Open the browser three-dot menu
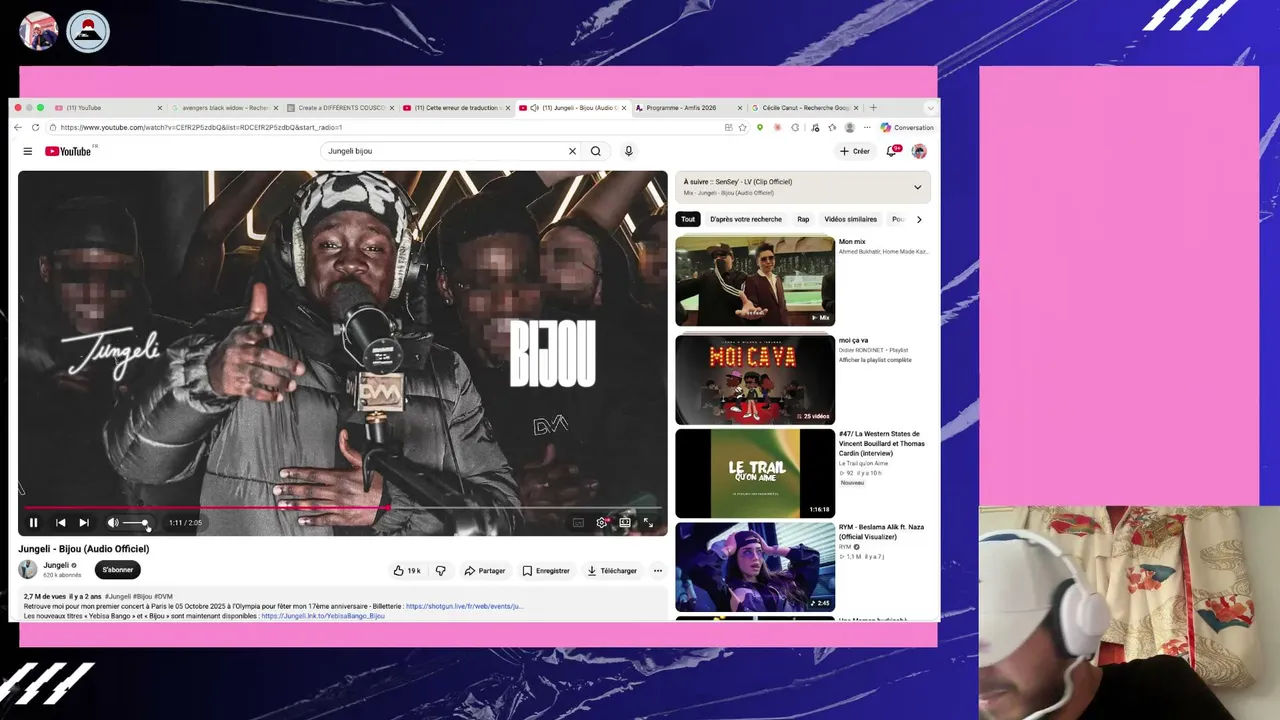The height and width of the screenshot is (720, 1280). pyautogui.click(x=867, y=127)
